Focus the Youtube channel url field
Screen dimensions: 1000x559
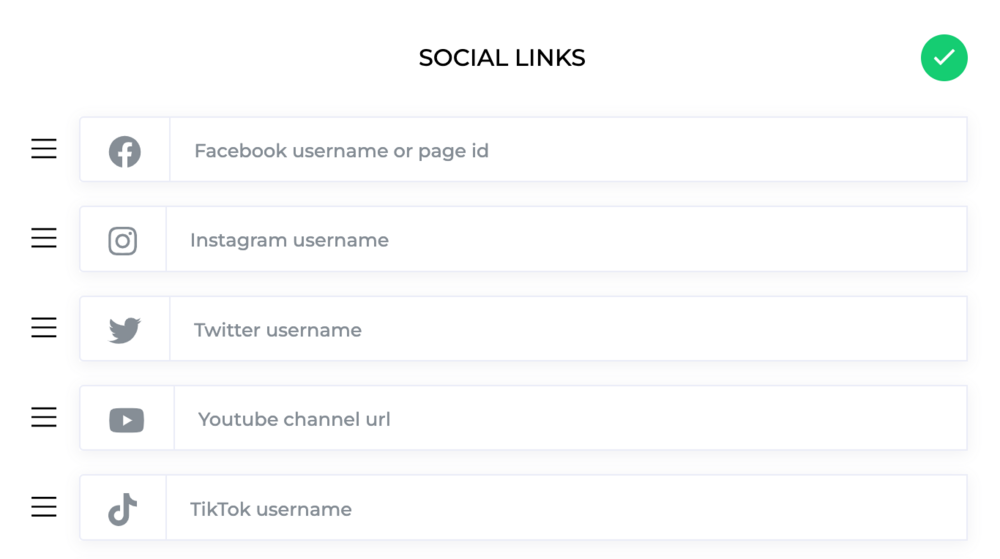(570, 417)
